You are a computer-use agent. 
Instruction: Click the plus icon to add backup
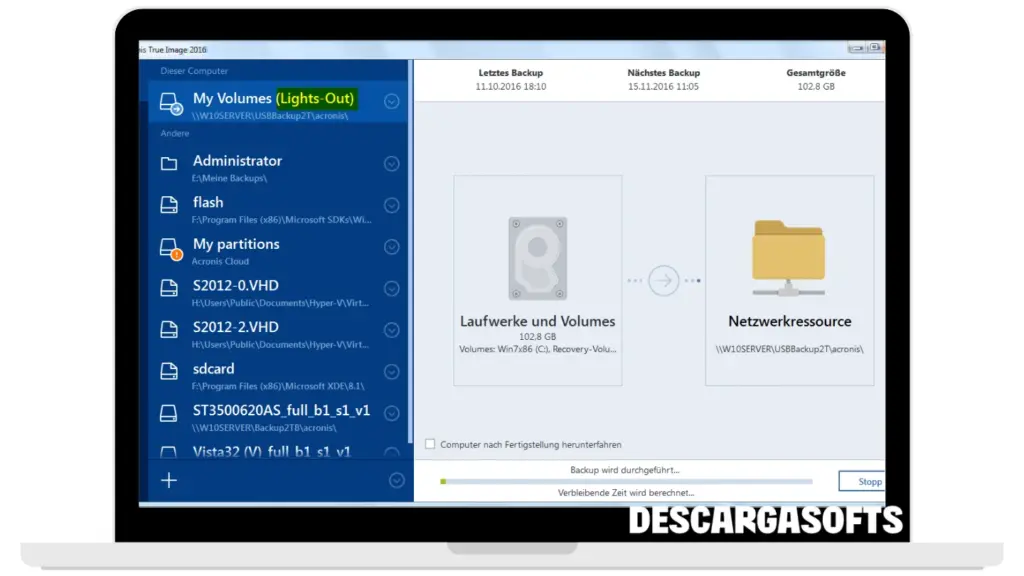click(169, 480)
